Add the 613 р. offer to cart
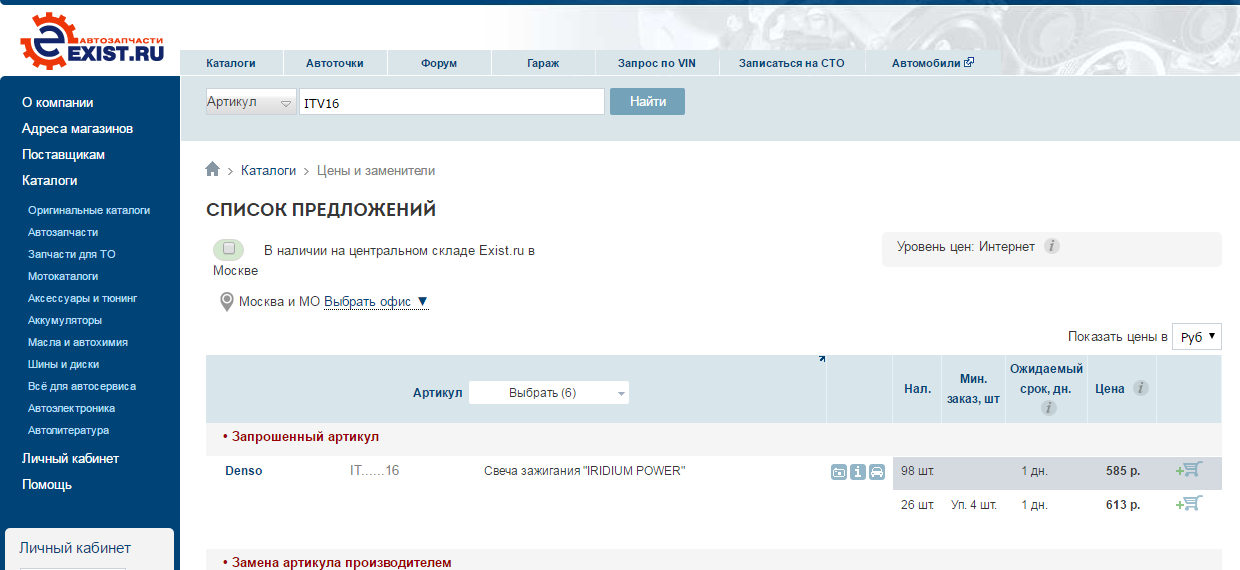The height and width of the screenshot is (570, 1240). pyautogui.click(x=1189, y=504)
